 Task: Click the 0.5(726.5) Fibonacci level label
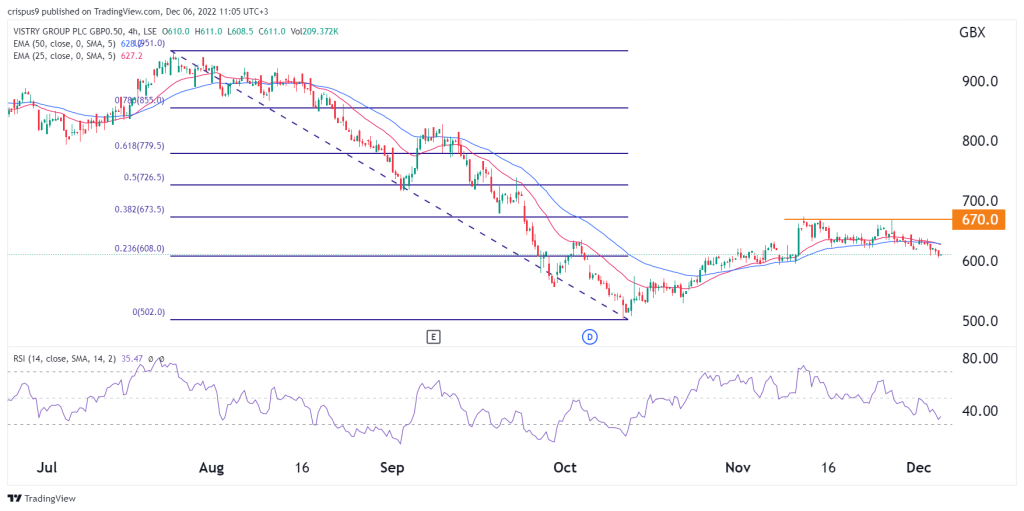[x=144, y=178]
